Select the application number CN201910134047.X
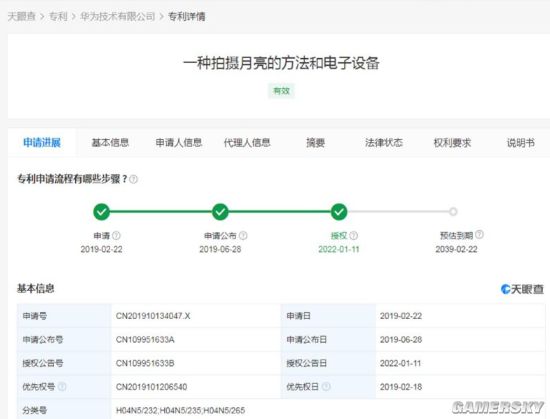 (153, 316)
